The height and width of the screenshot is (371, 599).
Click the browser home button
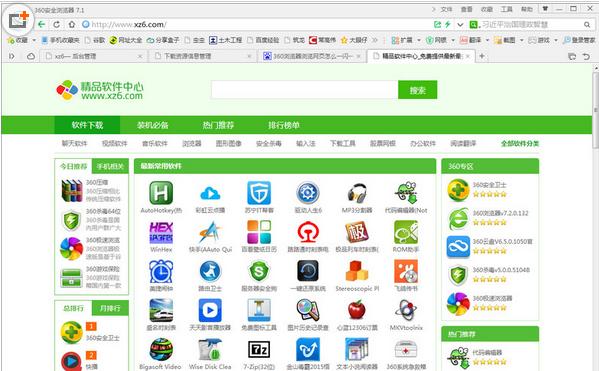click(x=71, y=24)
